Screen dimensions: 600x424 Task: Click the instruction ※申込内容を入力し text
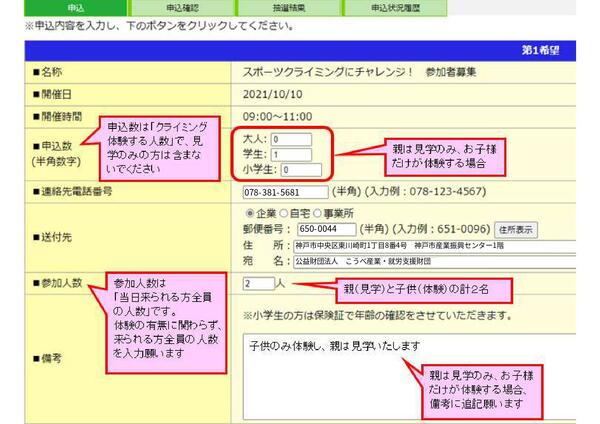click(x=159, y=26)
